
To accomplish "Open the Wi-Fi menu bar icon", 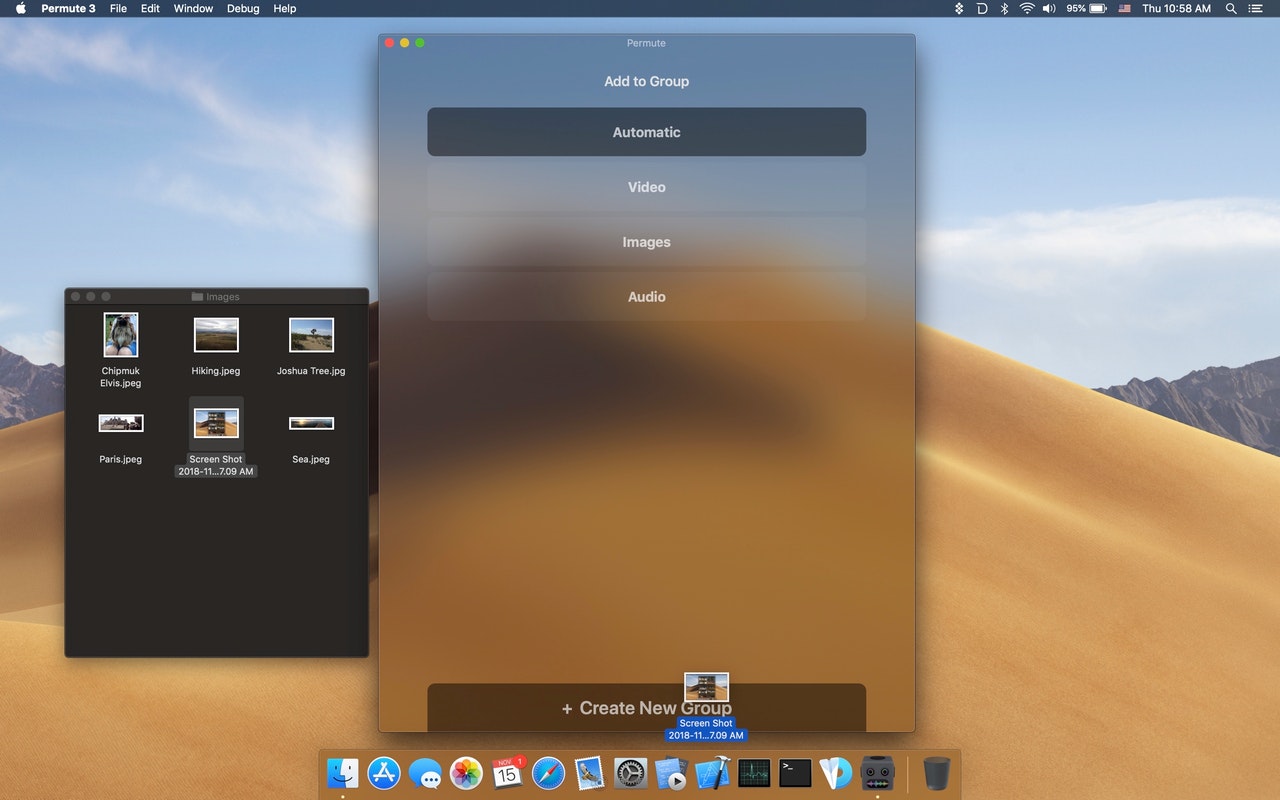I will (1027, 8).
